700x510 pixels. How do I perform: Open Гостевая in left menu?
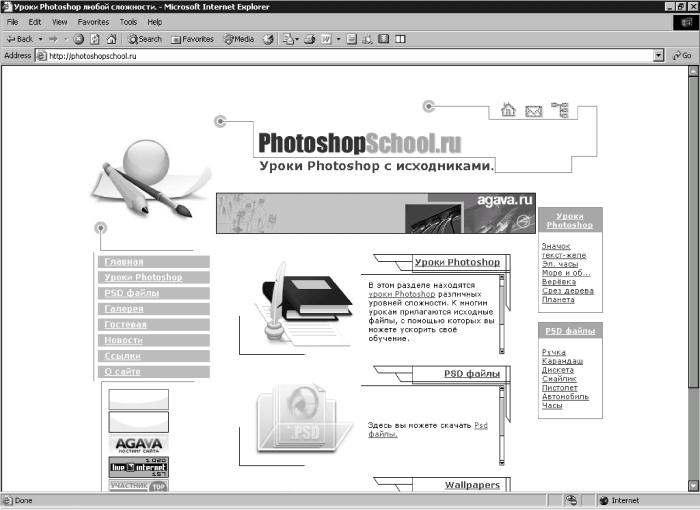pyautogui.click(x=154, y=325)
